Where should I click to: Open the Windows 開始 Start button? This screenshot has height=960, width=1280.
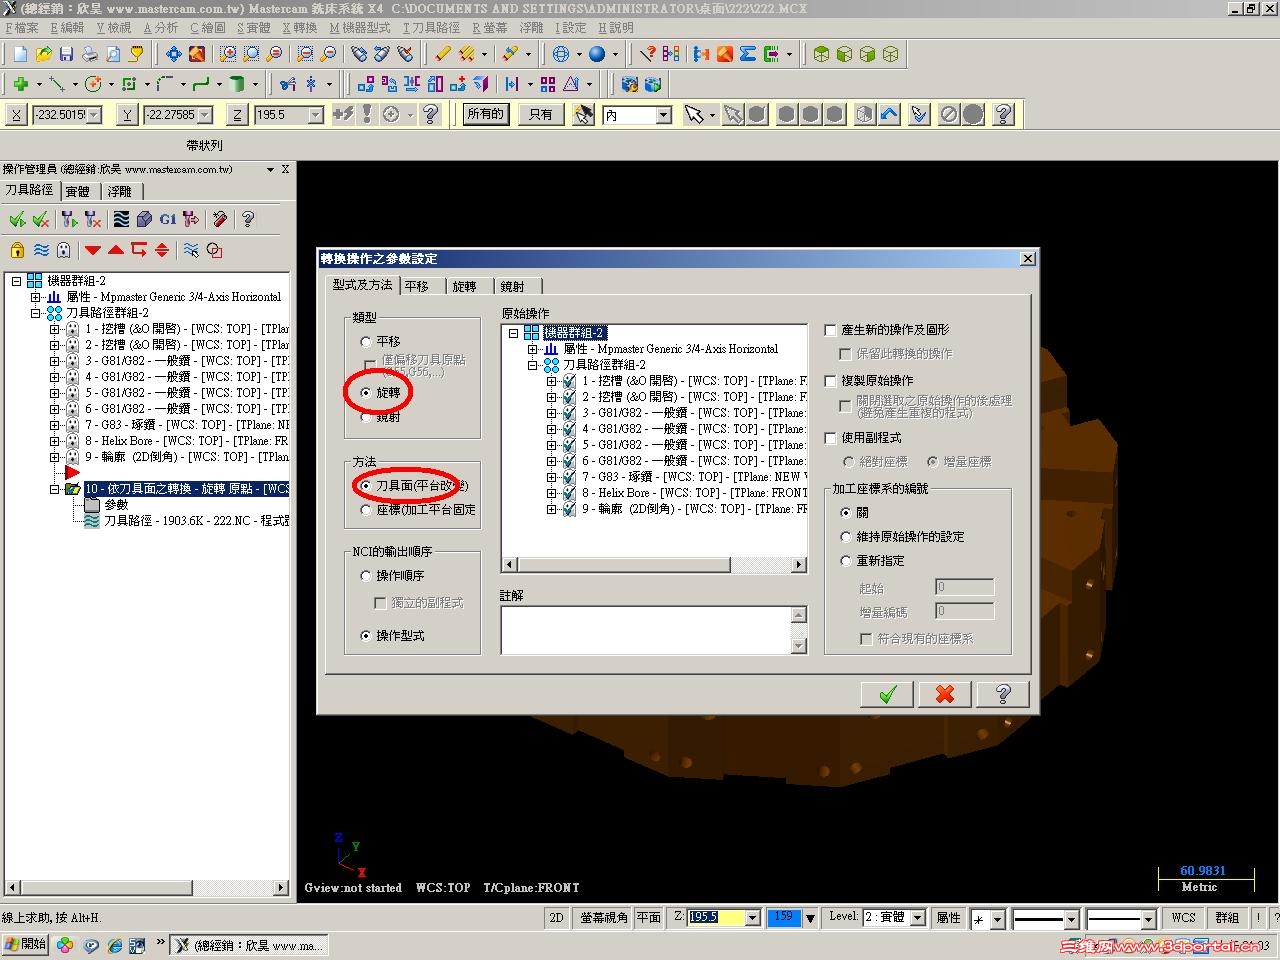coord(25,944)
